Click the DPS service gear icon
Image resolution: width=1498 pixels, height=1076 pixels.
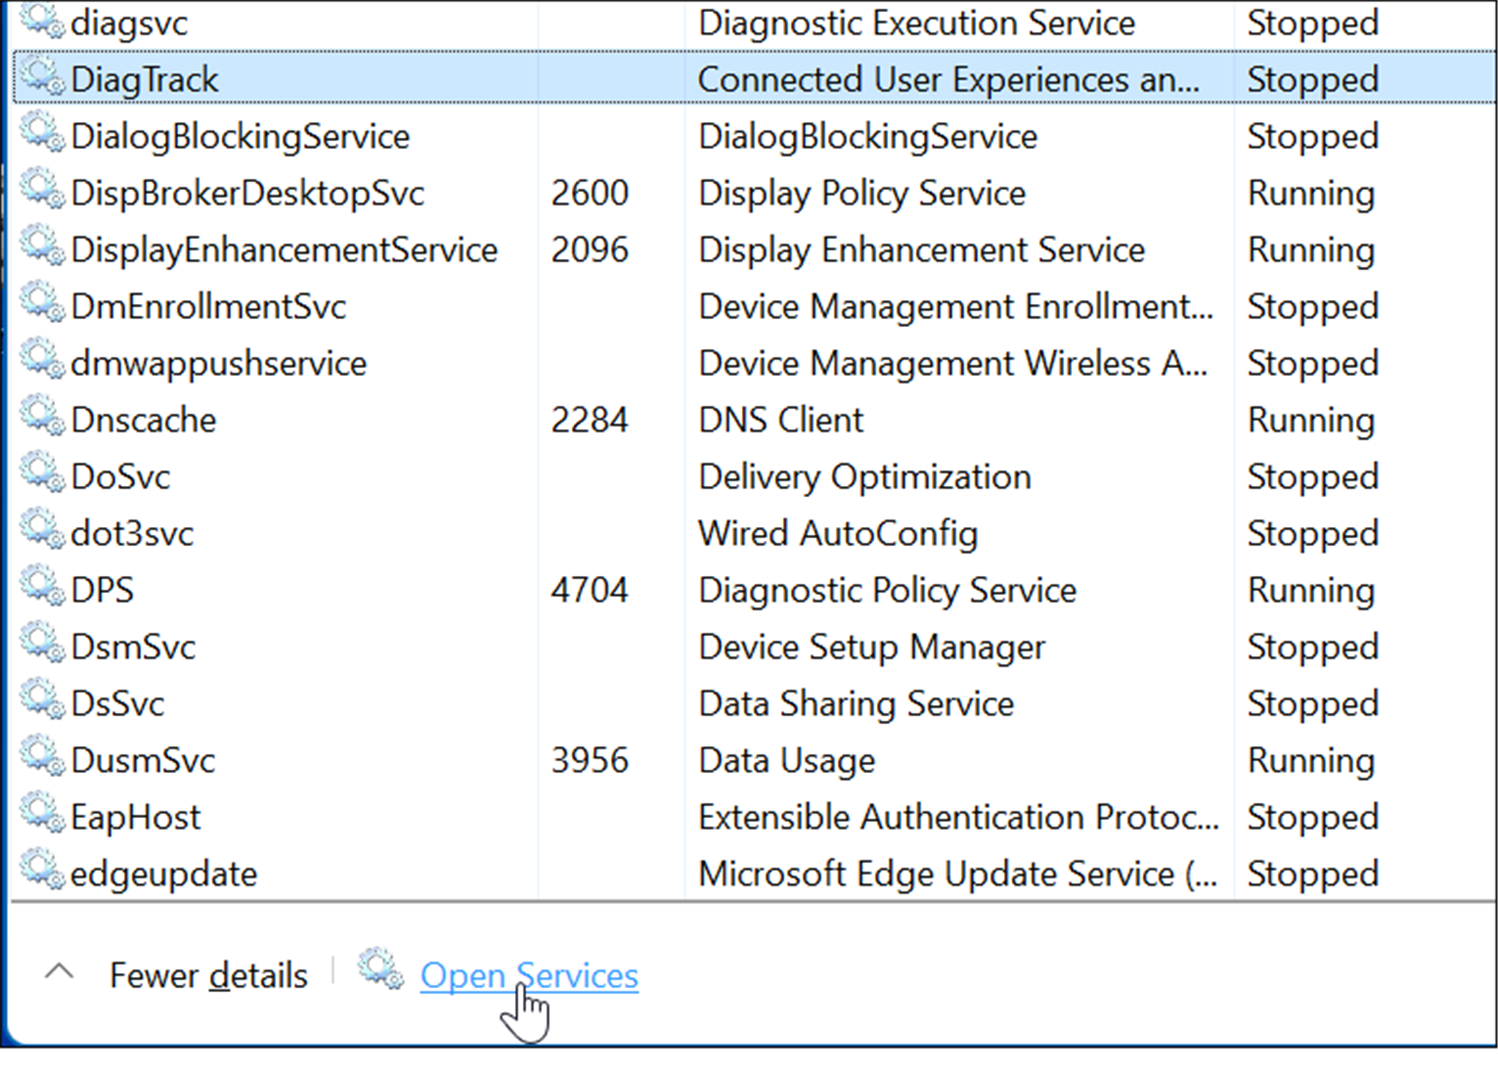[x=41, y=589]
